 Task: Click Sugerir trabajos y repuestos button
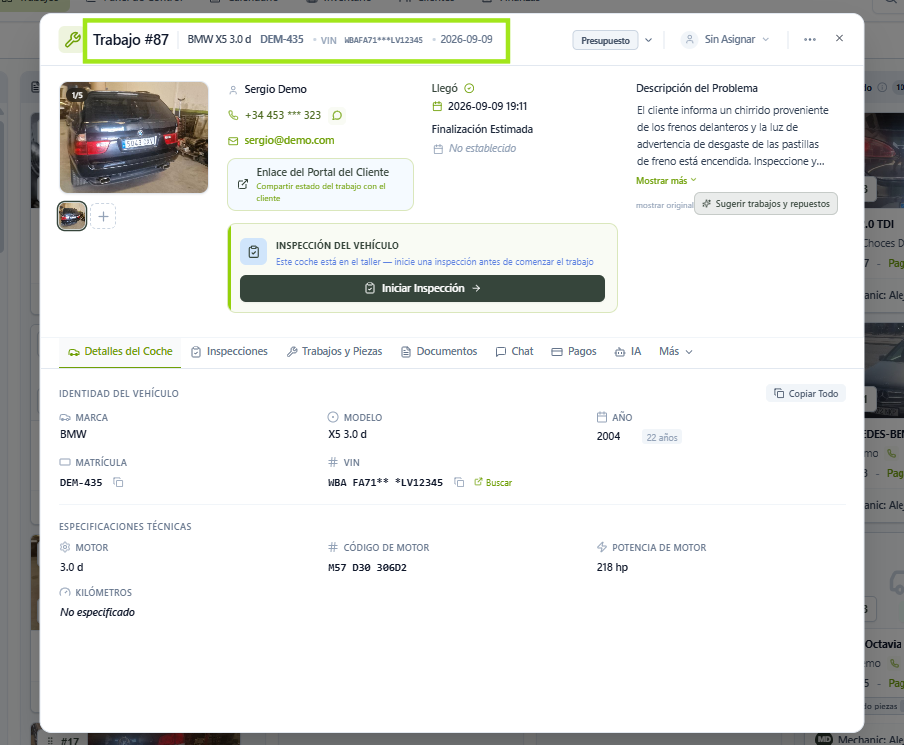click(x=766, y=204)
